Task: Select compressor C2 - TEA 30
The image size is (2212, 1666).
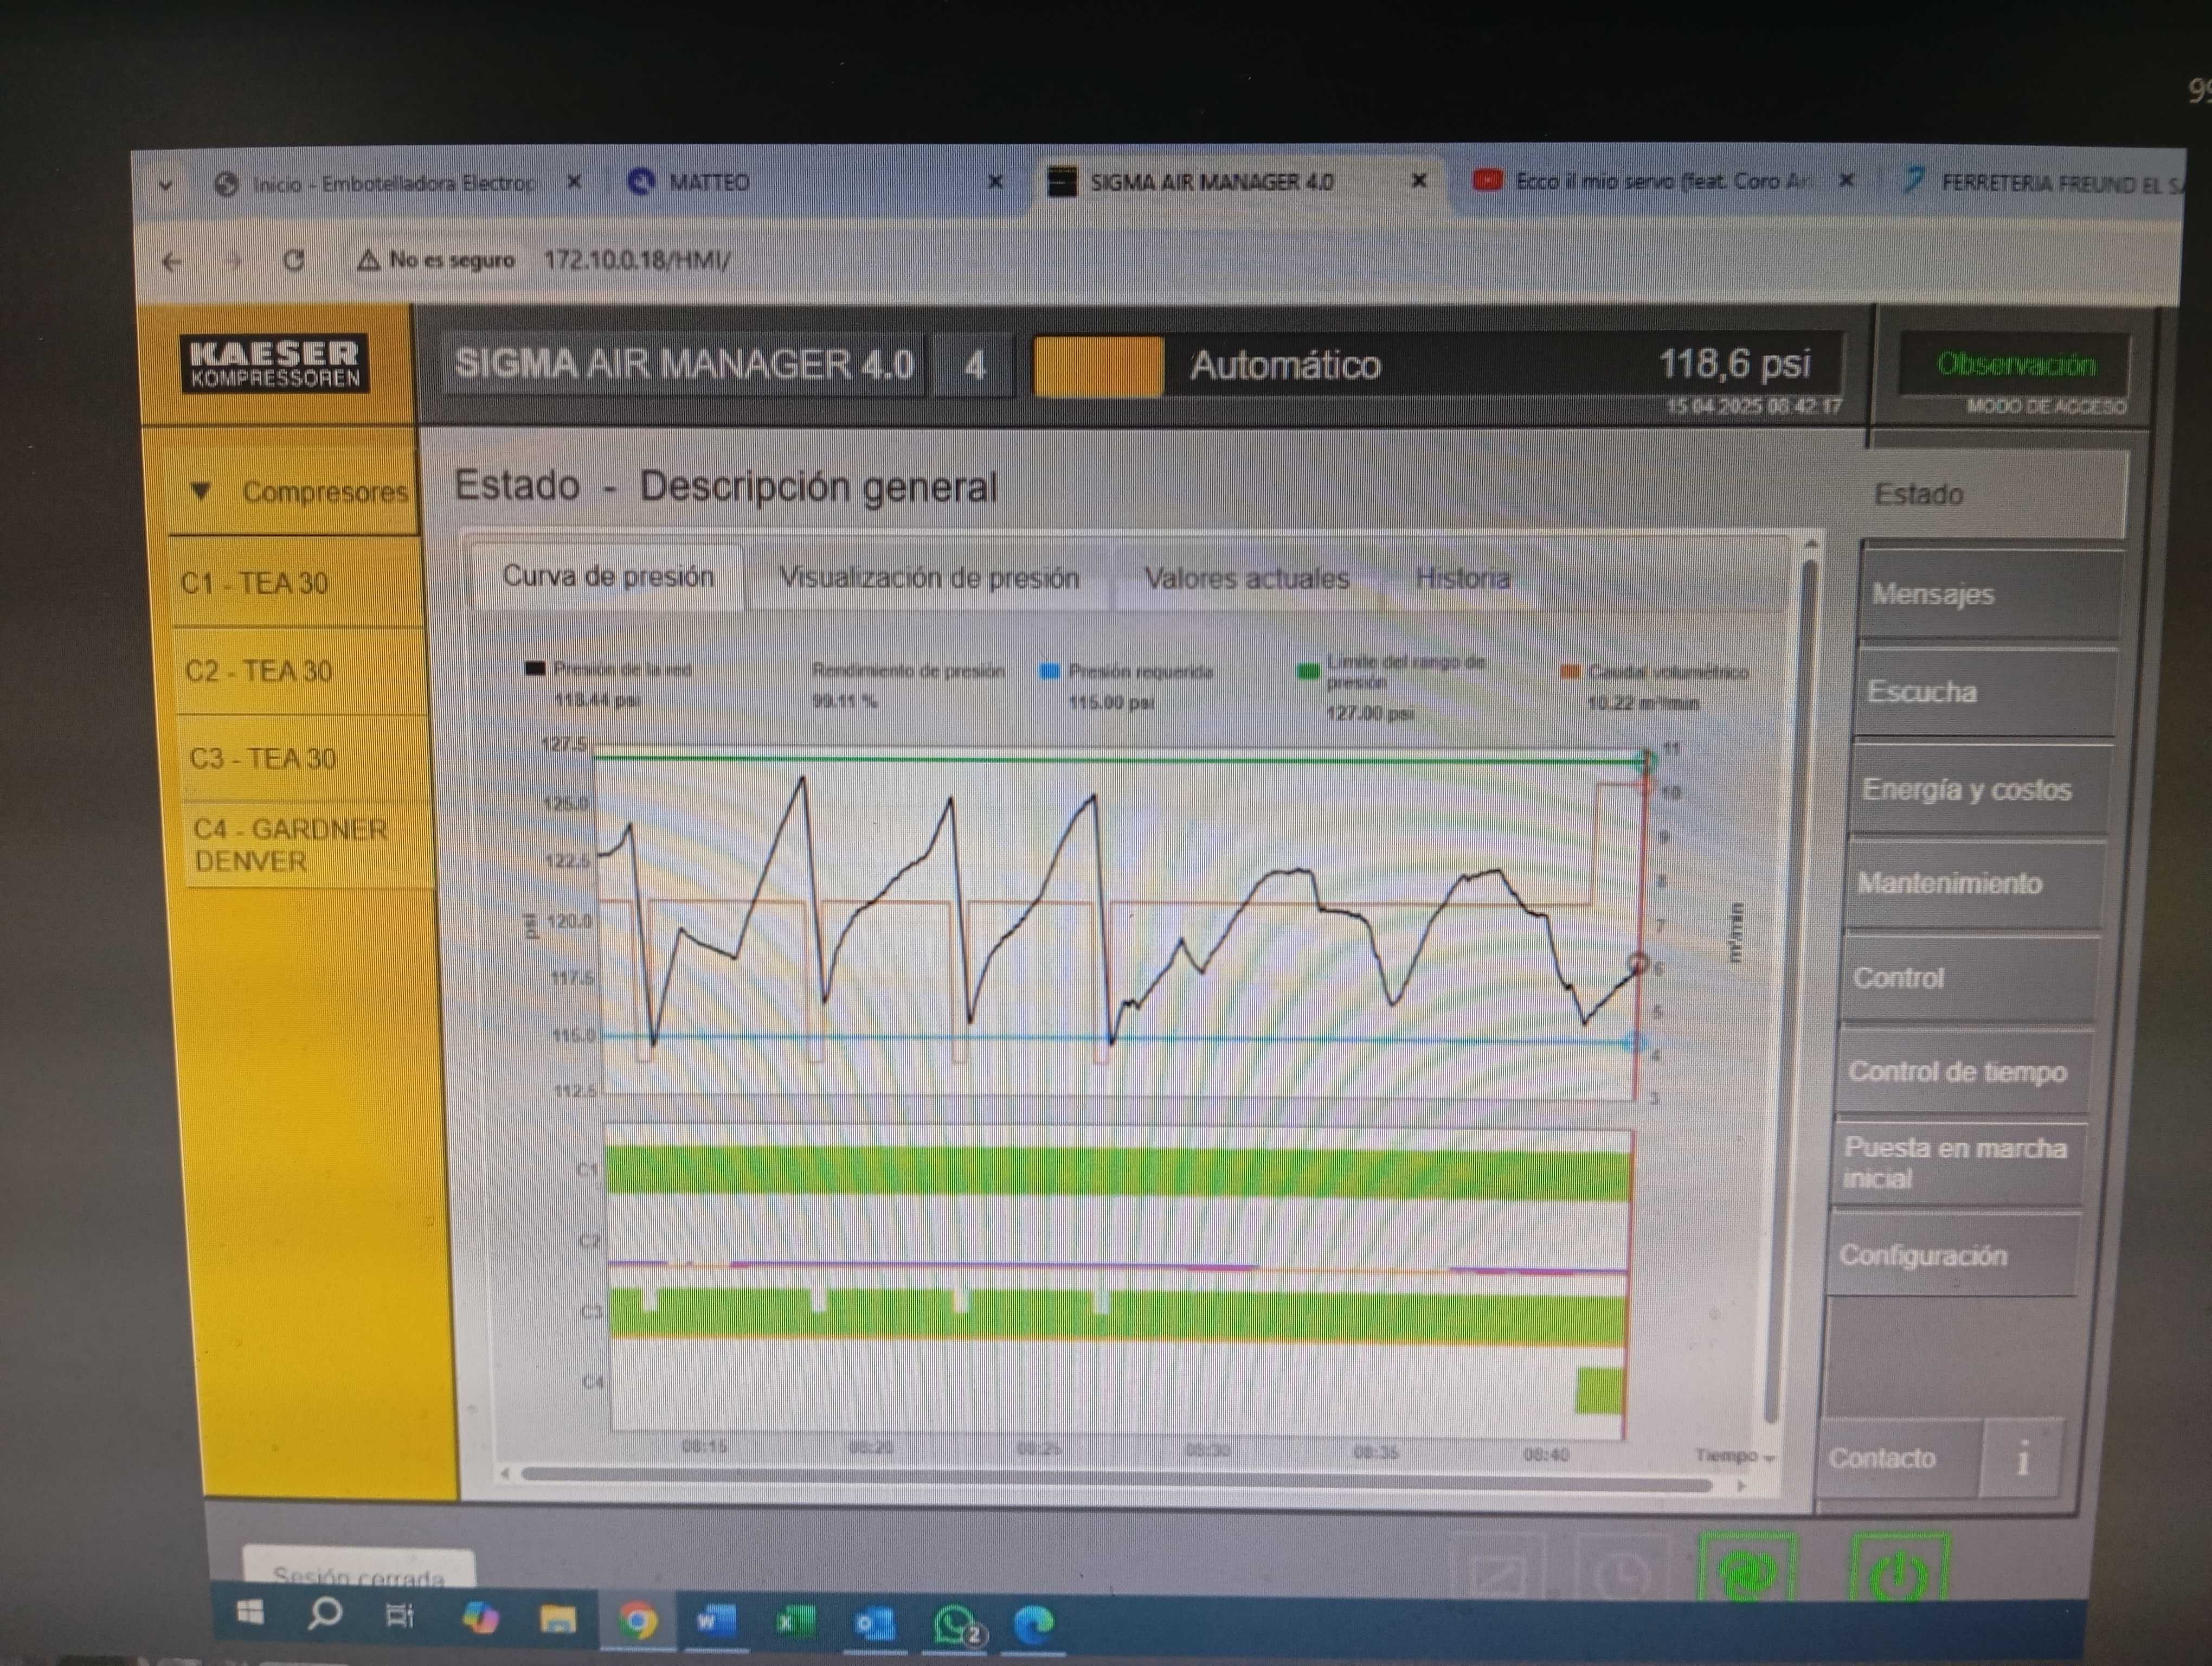Action: pyautogui.click(x=300, y=671)
